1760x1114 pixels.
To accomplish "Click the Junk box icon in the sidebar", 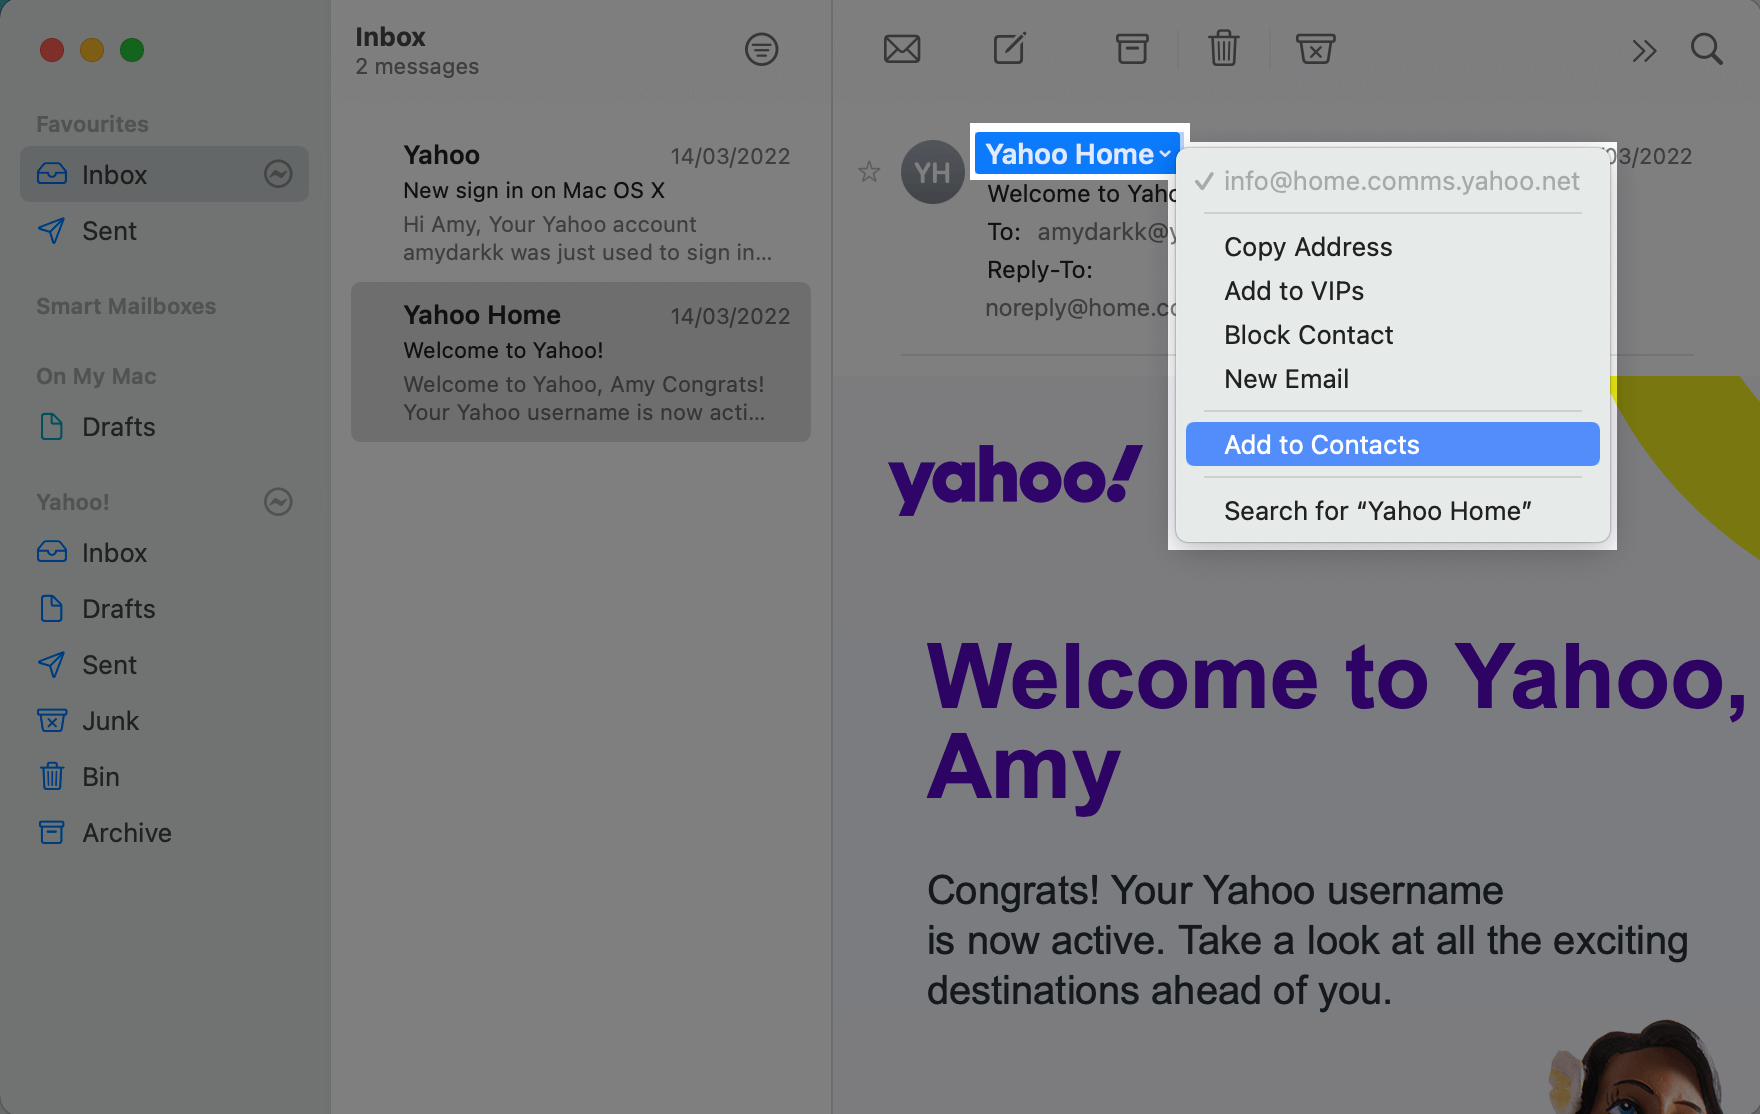I will click(52, 721).
